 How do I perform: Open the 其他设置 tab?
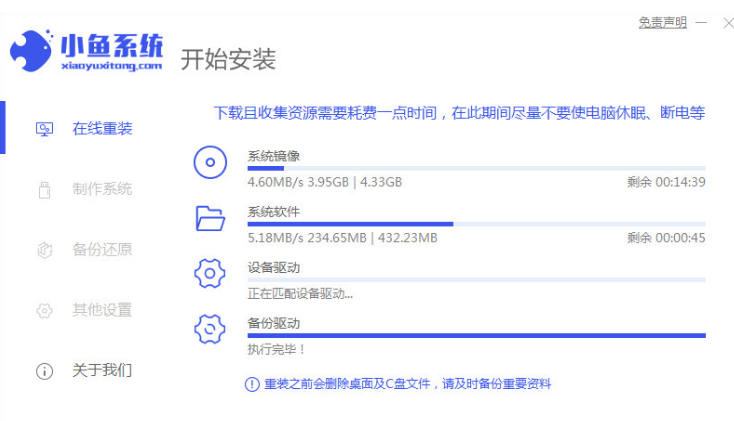pyautogui.click(x=101, y=310)
